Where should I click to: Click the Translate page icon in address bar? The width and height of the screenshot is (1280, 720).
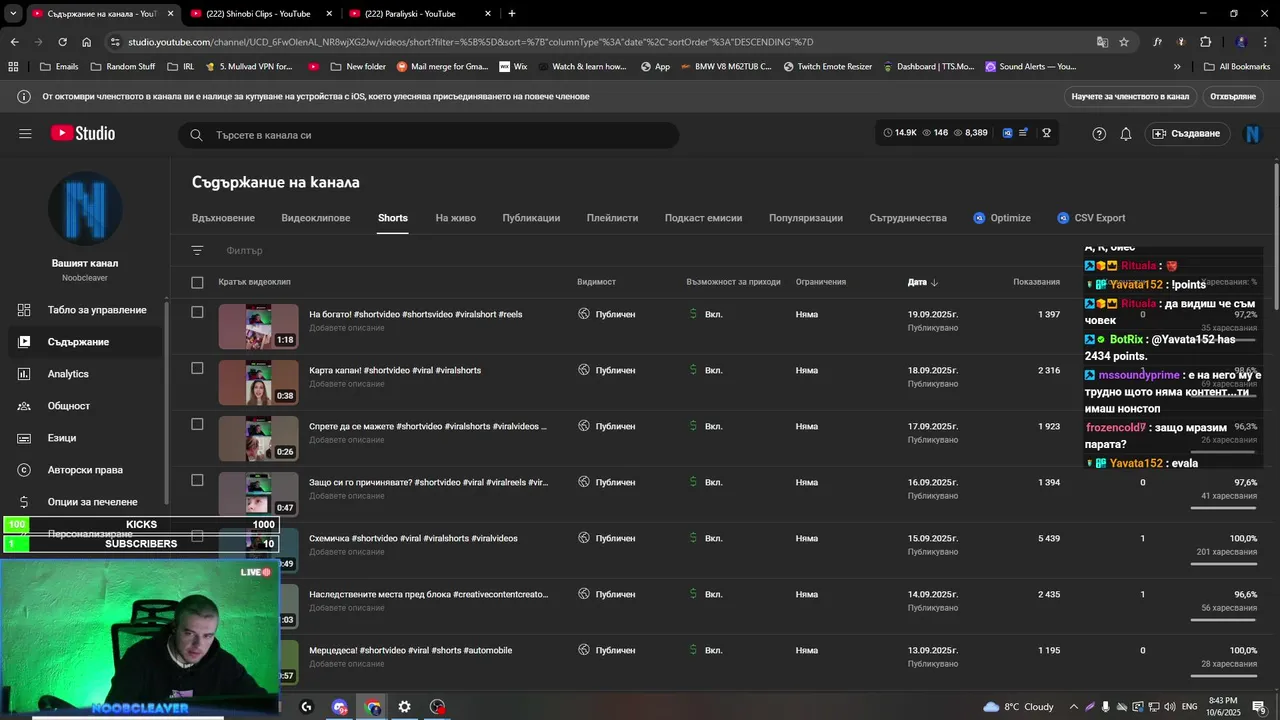(1102, 42)
